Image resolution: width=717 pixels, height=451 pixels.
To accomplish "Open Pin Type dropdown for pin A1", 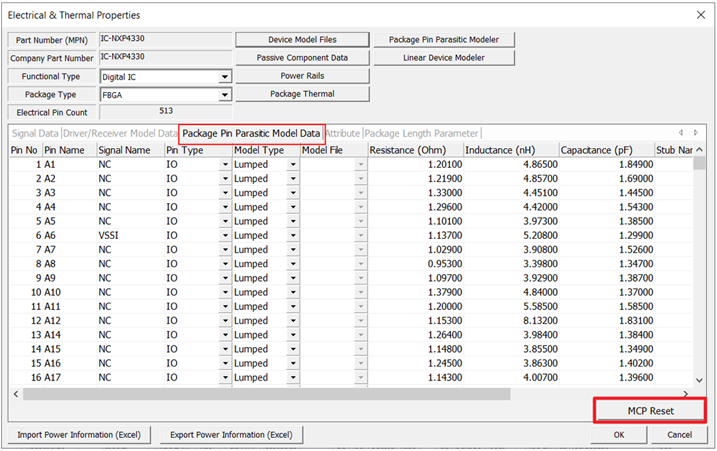I will pyautogui.click(x=224, y=164).
